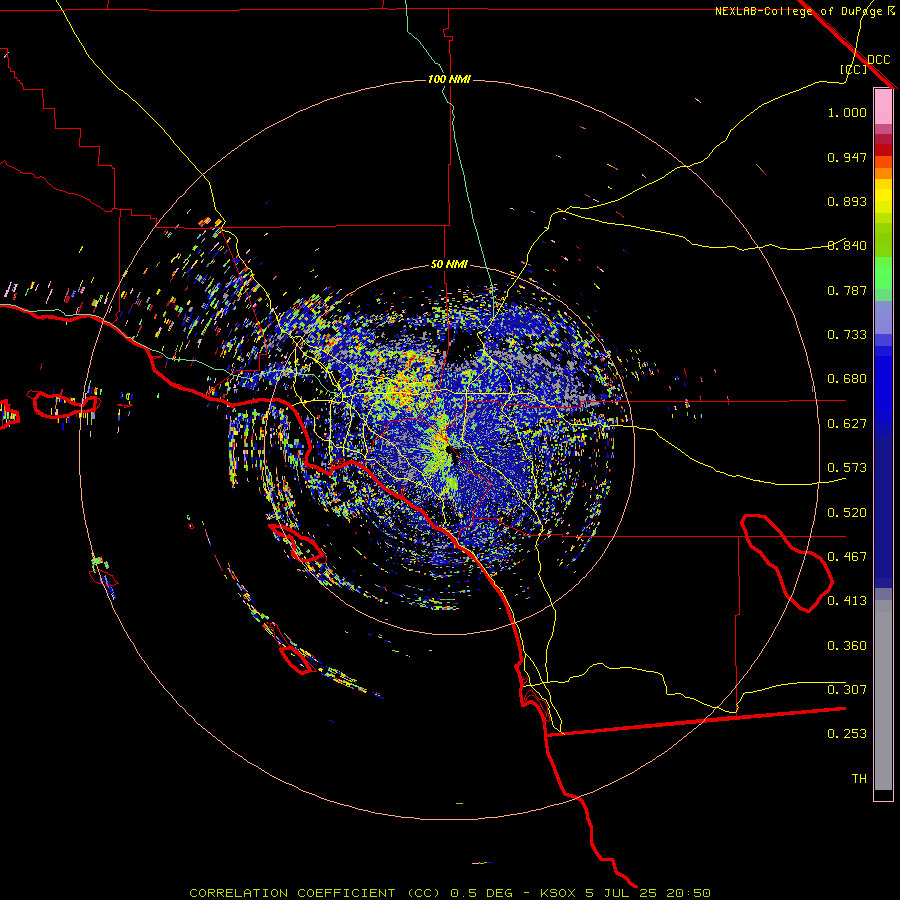Click the 0.467 scale value
This screenshot has height=900, width=900.
(847, 557)
